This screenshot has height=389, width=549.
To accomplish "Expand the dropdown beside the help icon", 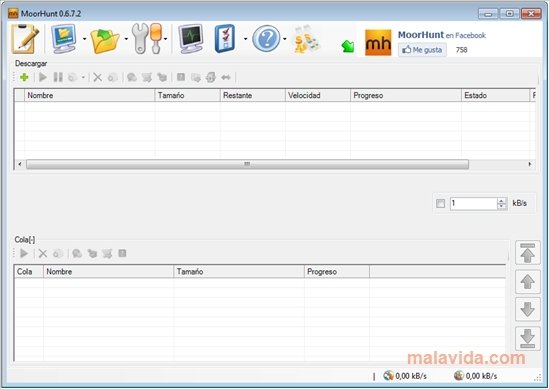I will click(x=285, y=39).
